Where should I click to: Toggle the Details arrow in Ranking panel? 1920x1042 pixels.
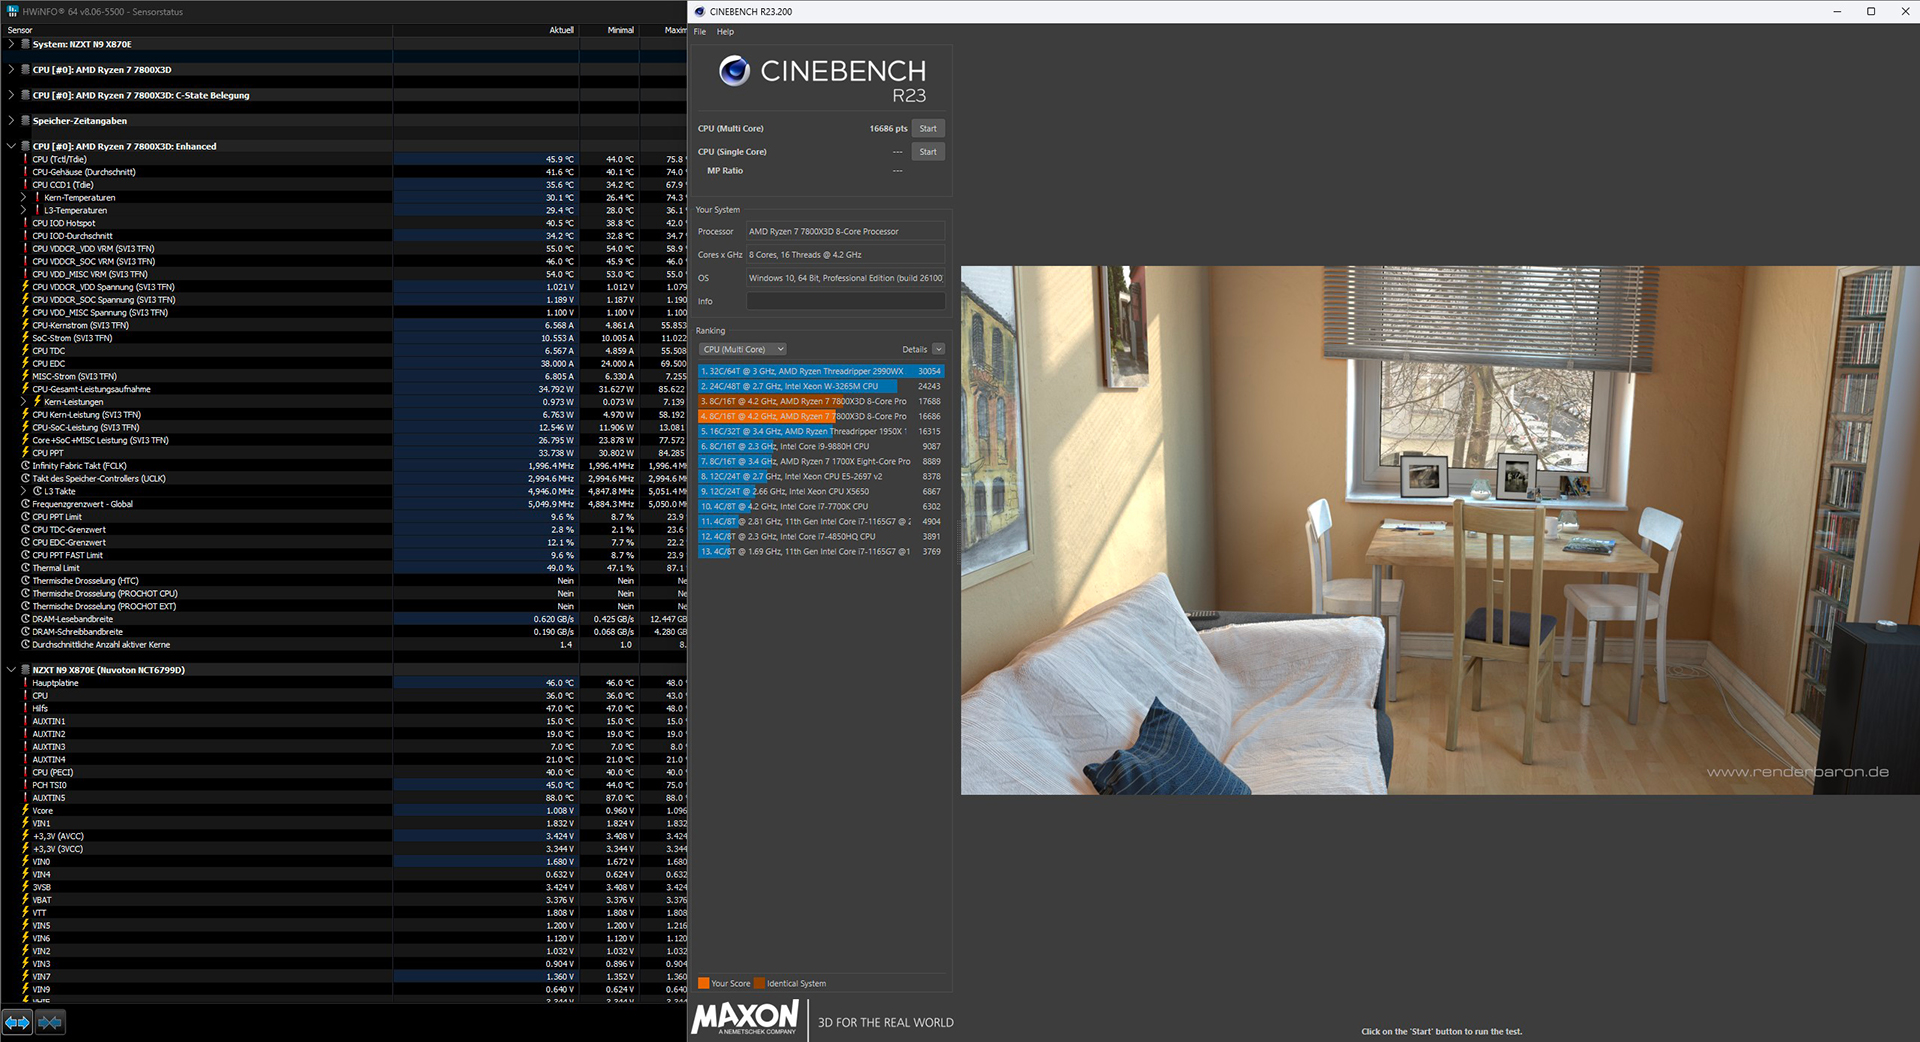click(938, 349)
